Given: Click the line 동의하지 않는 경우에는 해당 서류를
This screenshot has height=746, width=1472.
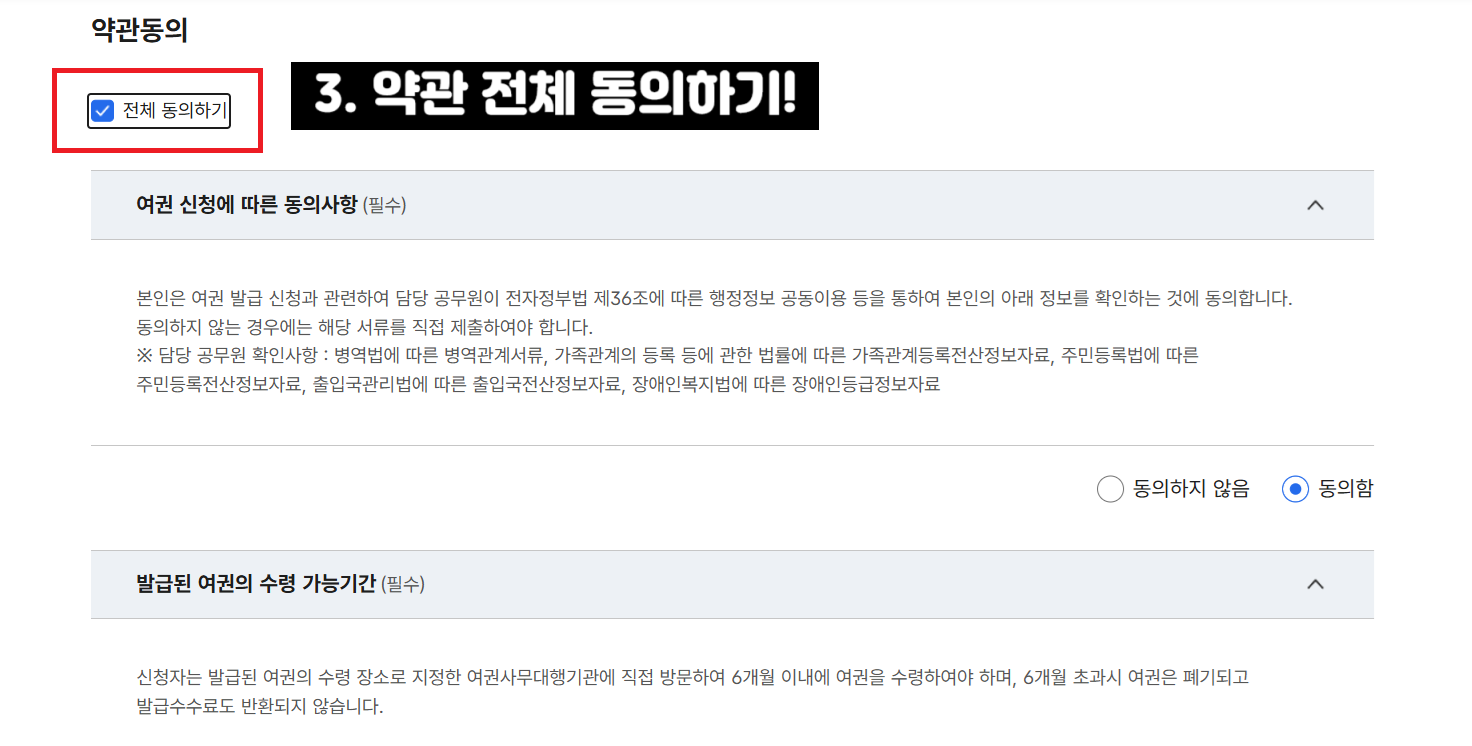Looking at the screenshot, I should (365, 327).
